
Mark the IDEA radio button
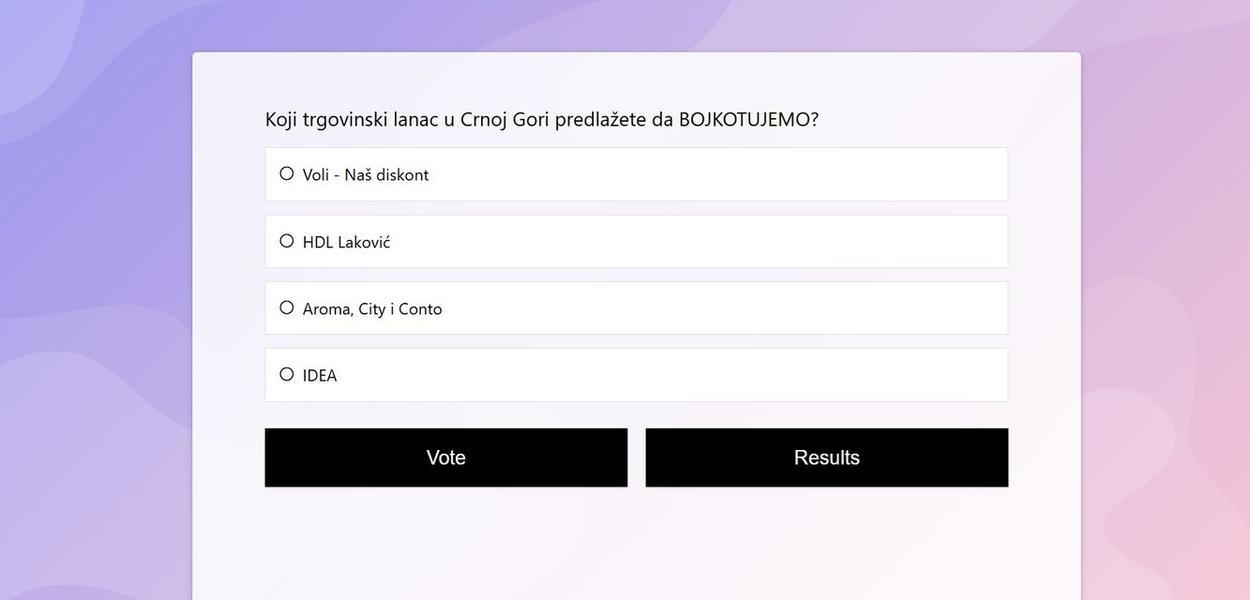click(x=287, y=375)
